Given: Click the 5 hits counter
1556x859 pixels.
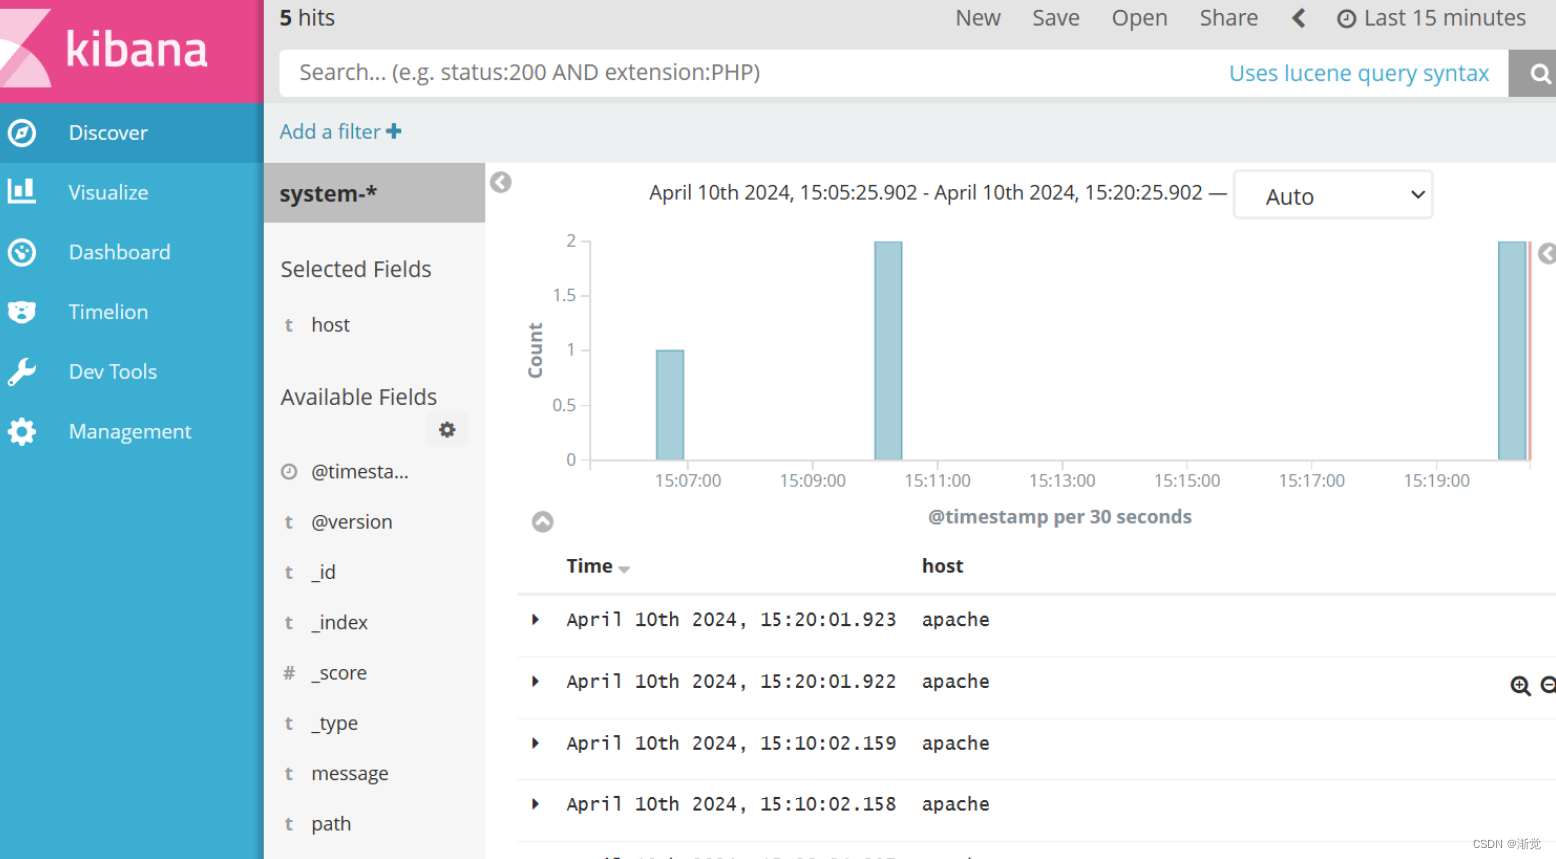Looking at the screenshot, I should (307, 18).
